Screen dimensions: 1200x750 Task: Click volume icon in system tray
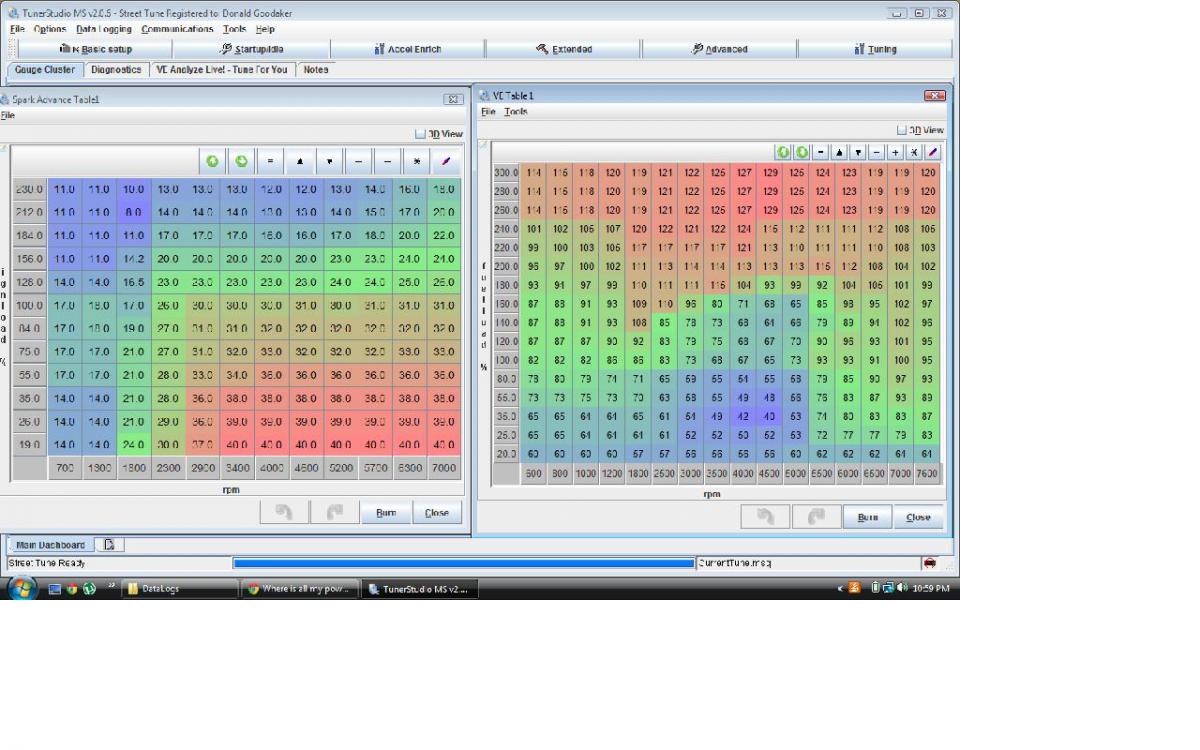[903, 589]
